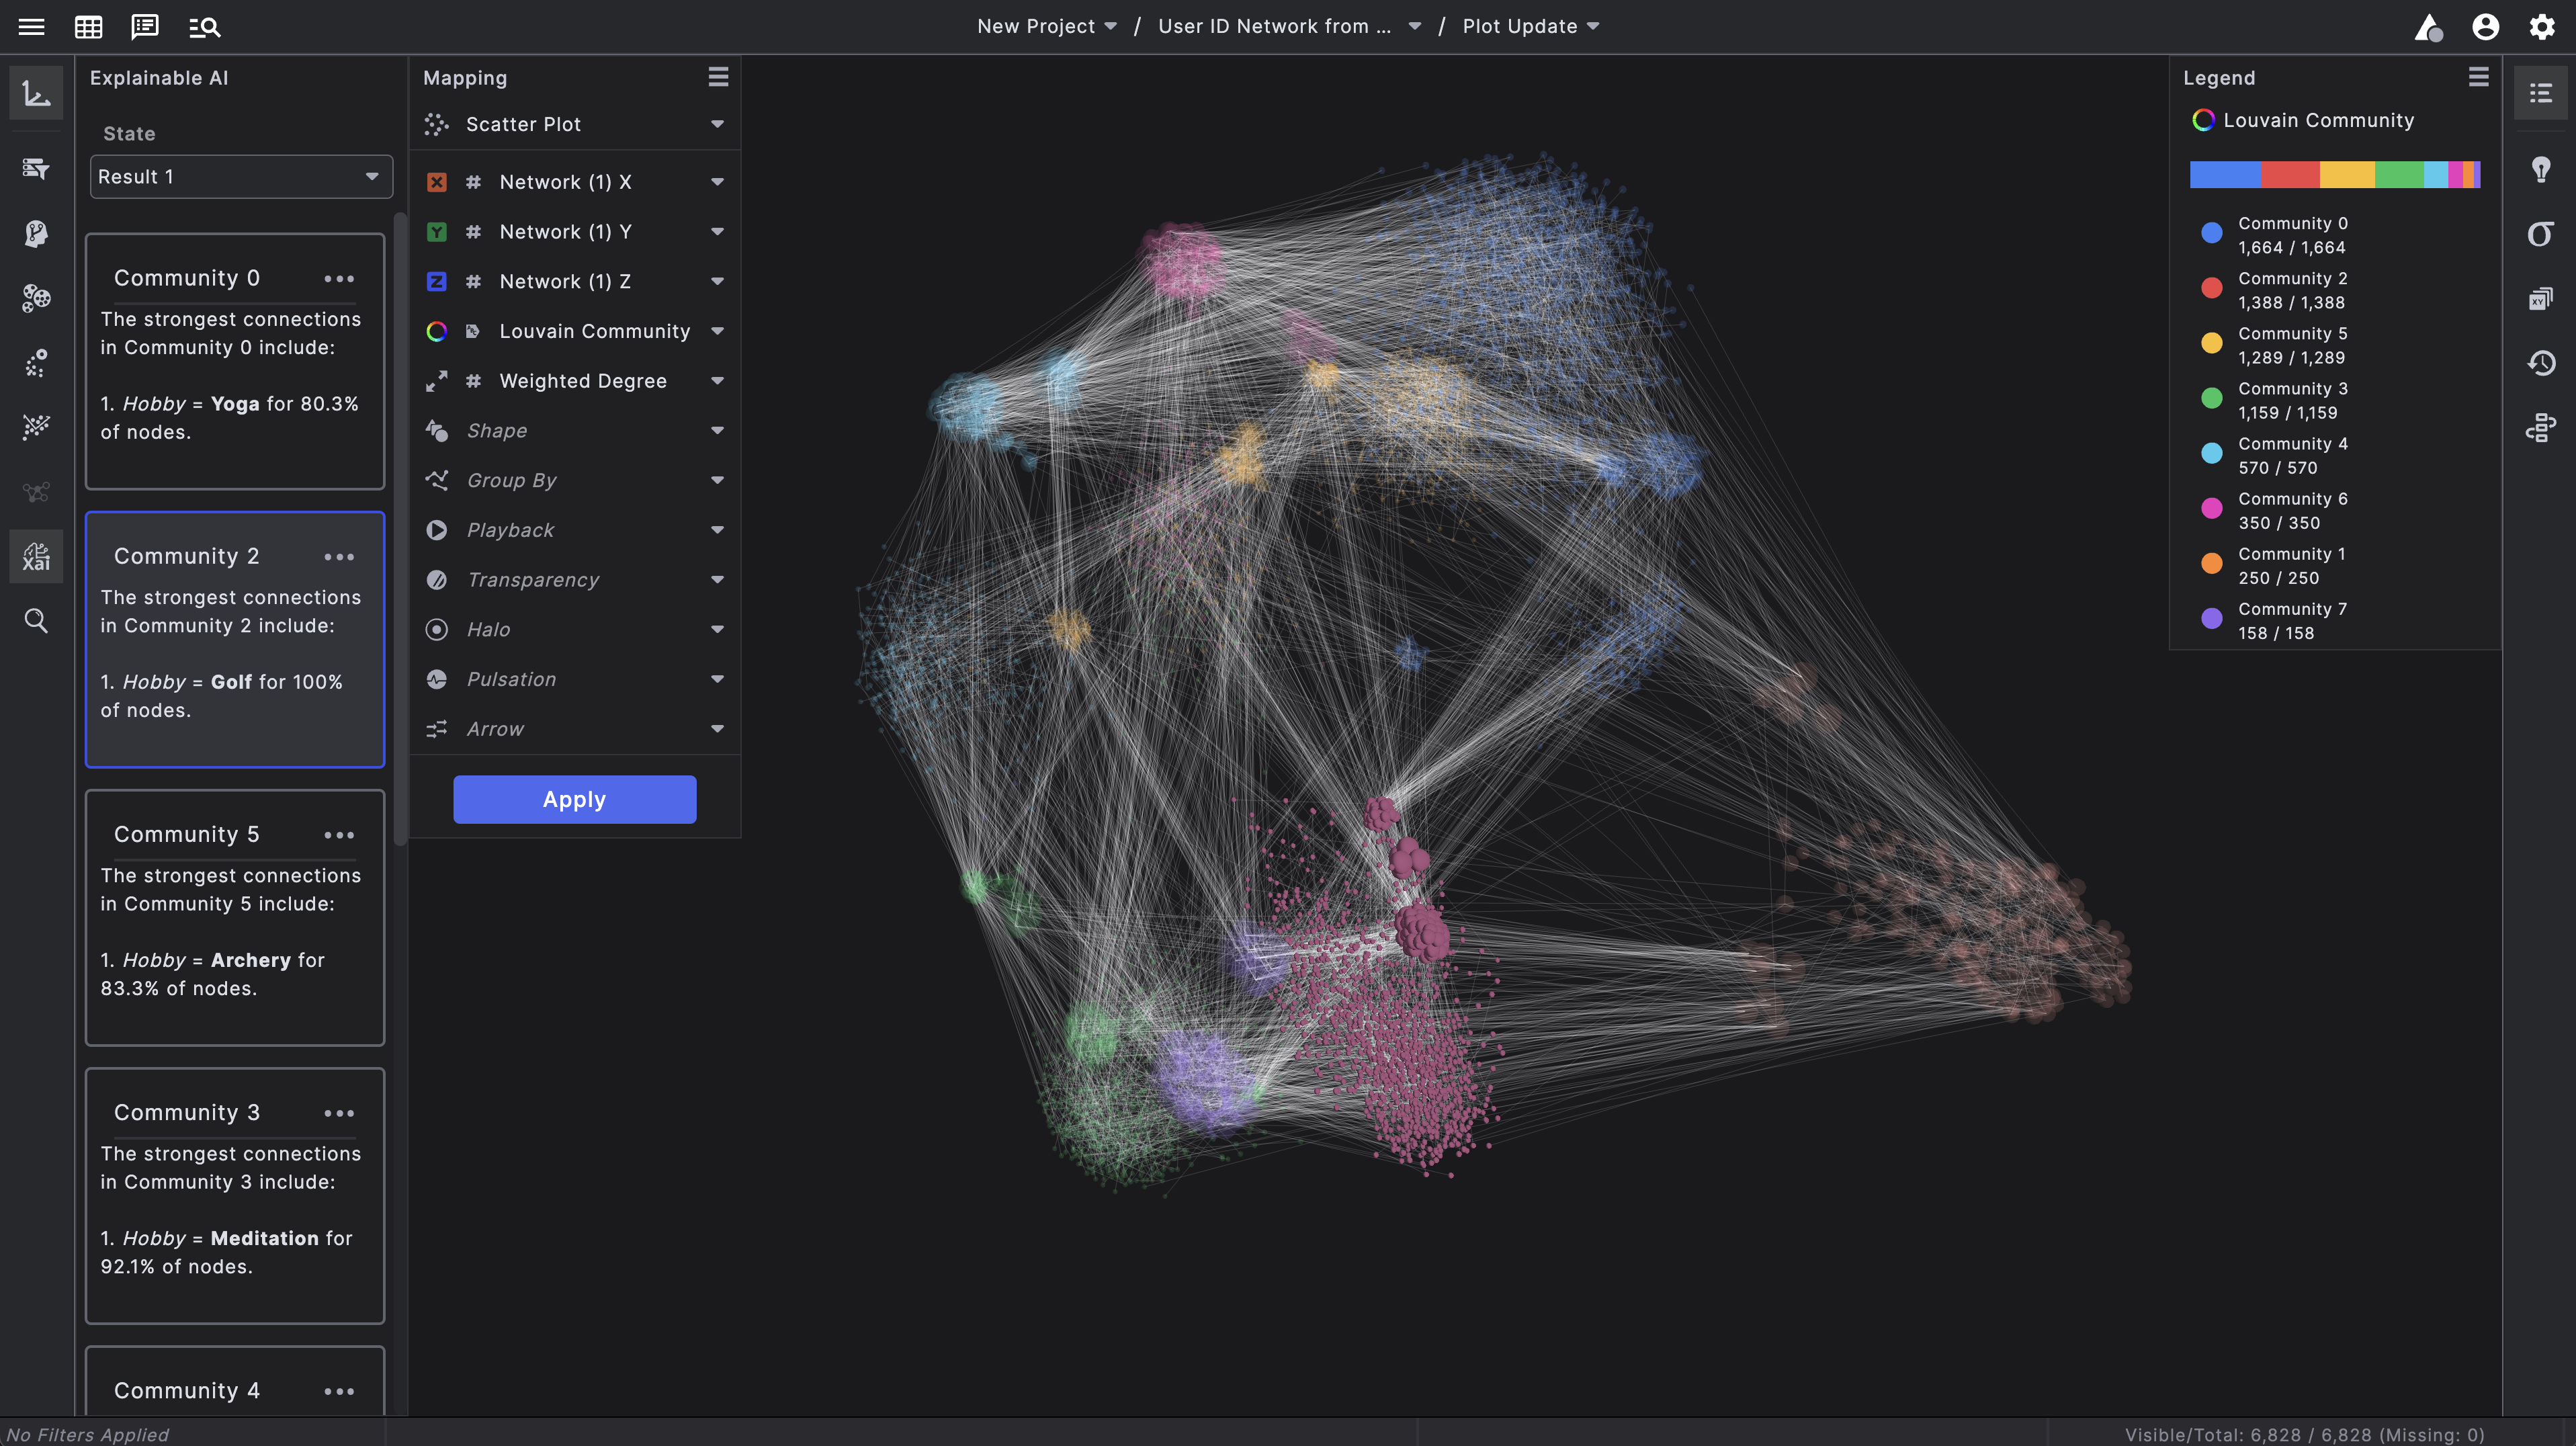Open the history clock icon
Screen dimensions: 2576x1446
click(x=2540, y=362)
